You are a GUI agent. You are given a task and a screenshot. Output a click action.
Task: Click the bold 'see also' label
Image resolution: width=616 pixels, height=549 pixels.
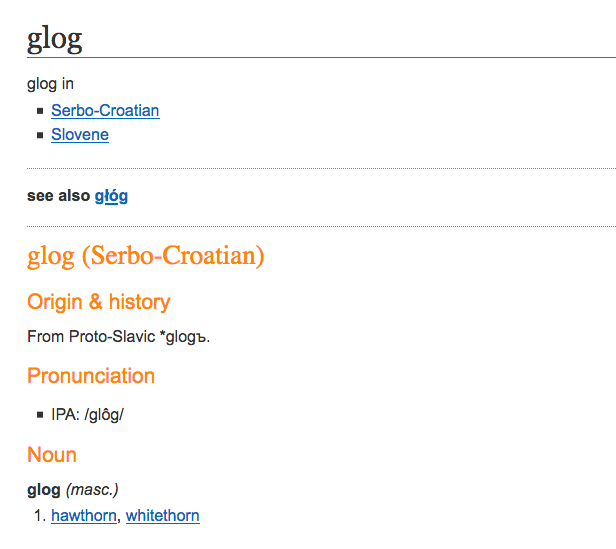[x=59, y=195]
